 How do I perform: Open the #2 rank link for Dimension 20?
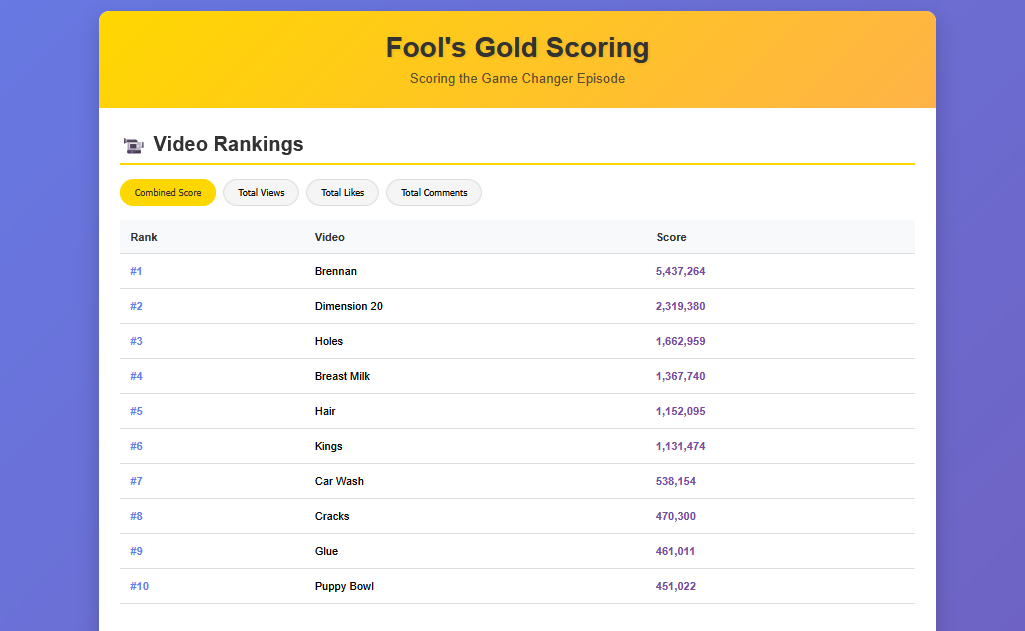(x=136, y=306)
